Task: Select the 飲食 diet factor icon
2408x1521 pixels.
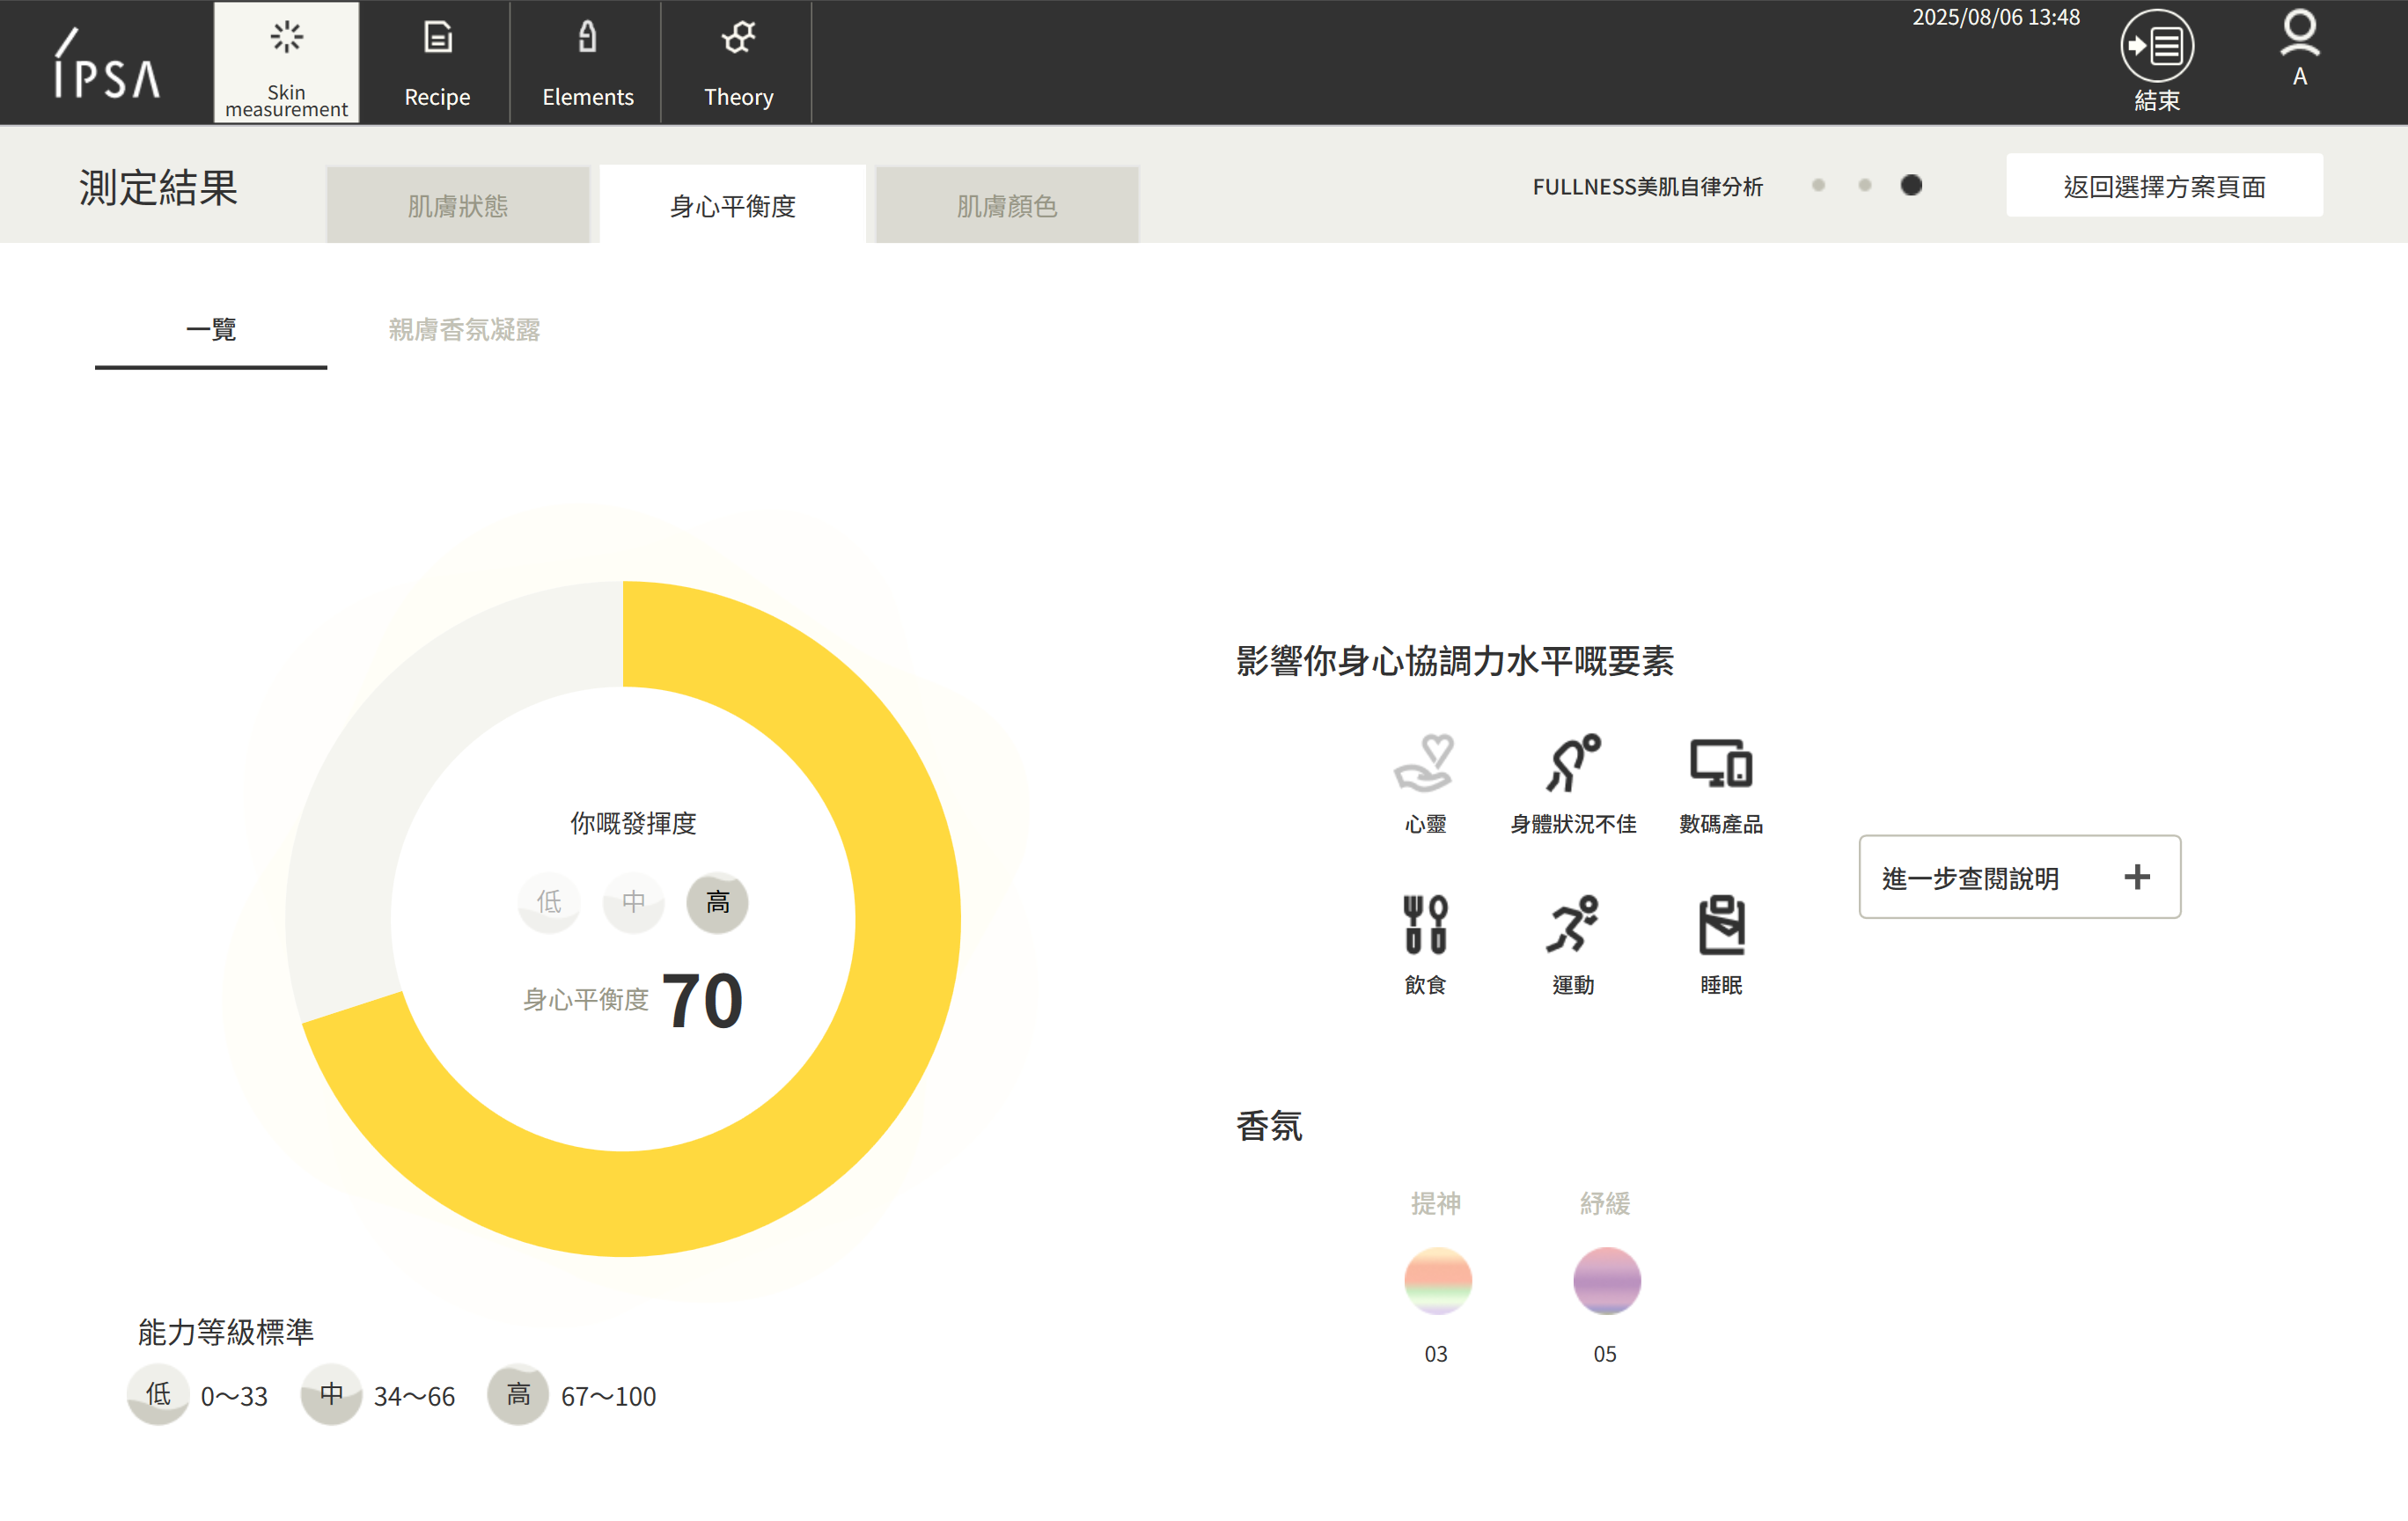Action: [1425, 926]
